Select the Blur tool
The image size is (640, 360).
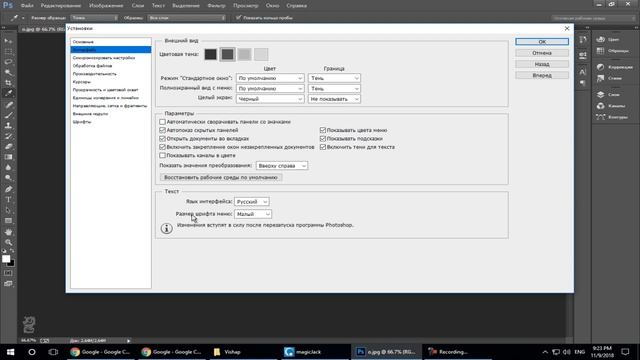(8, 168)
